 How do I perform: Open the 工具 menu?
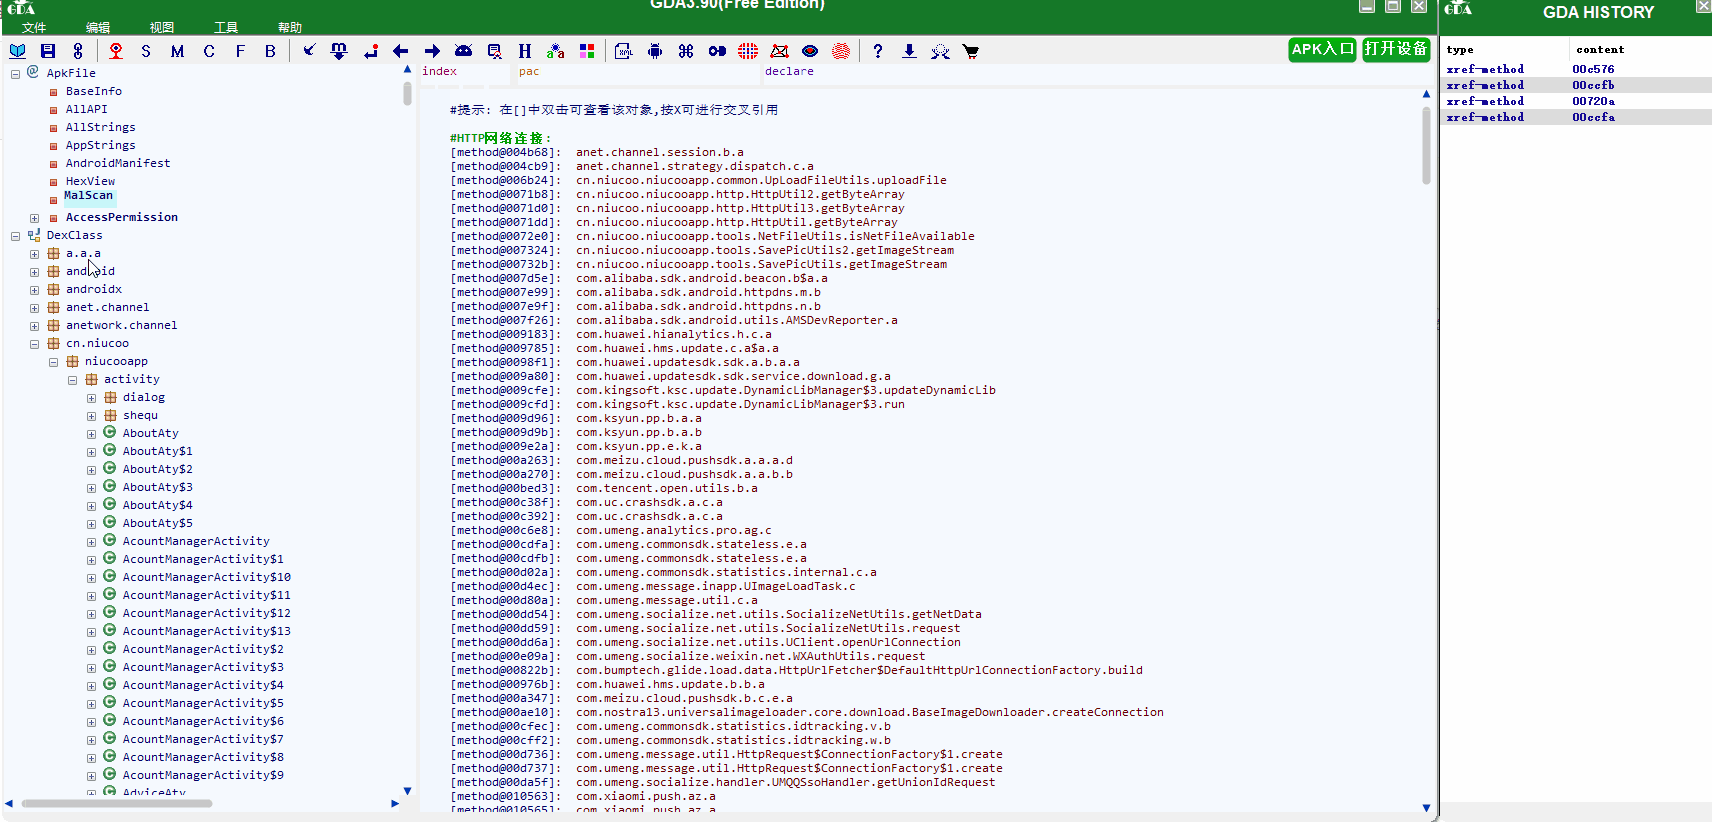[x=226, y=28]
